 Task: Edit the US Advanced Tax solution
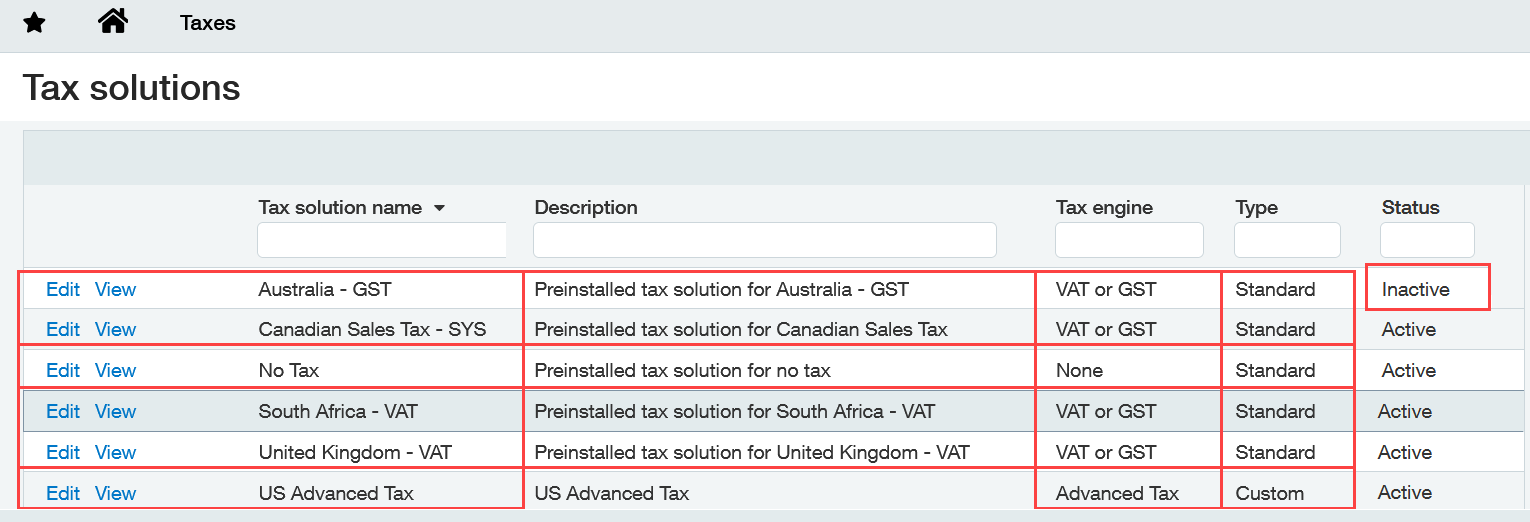[x=63, y=493]
